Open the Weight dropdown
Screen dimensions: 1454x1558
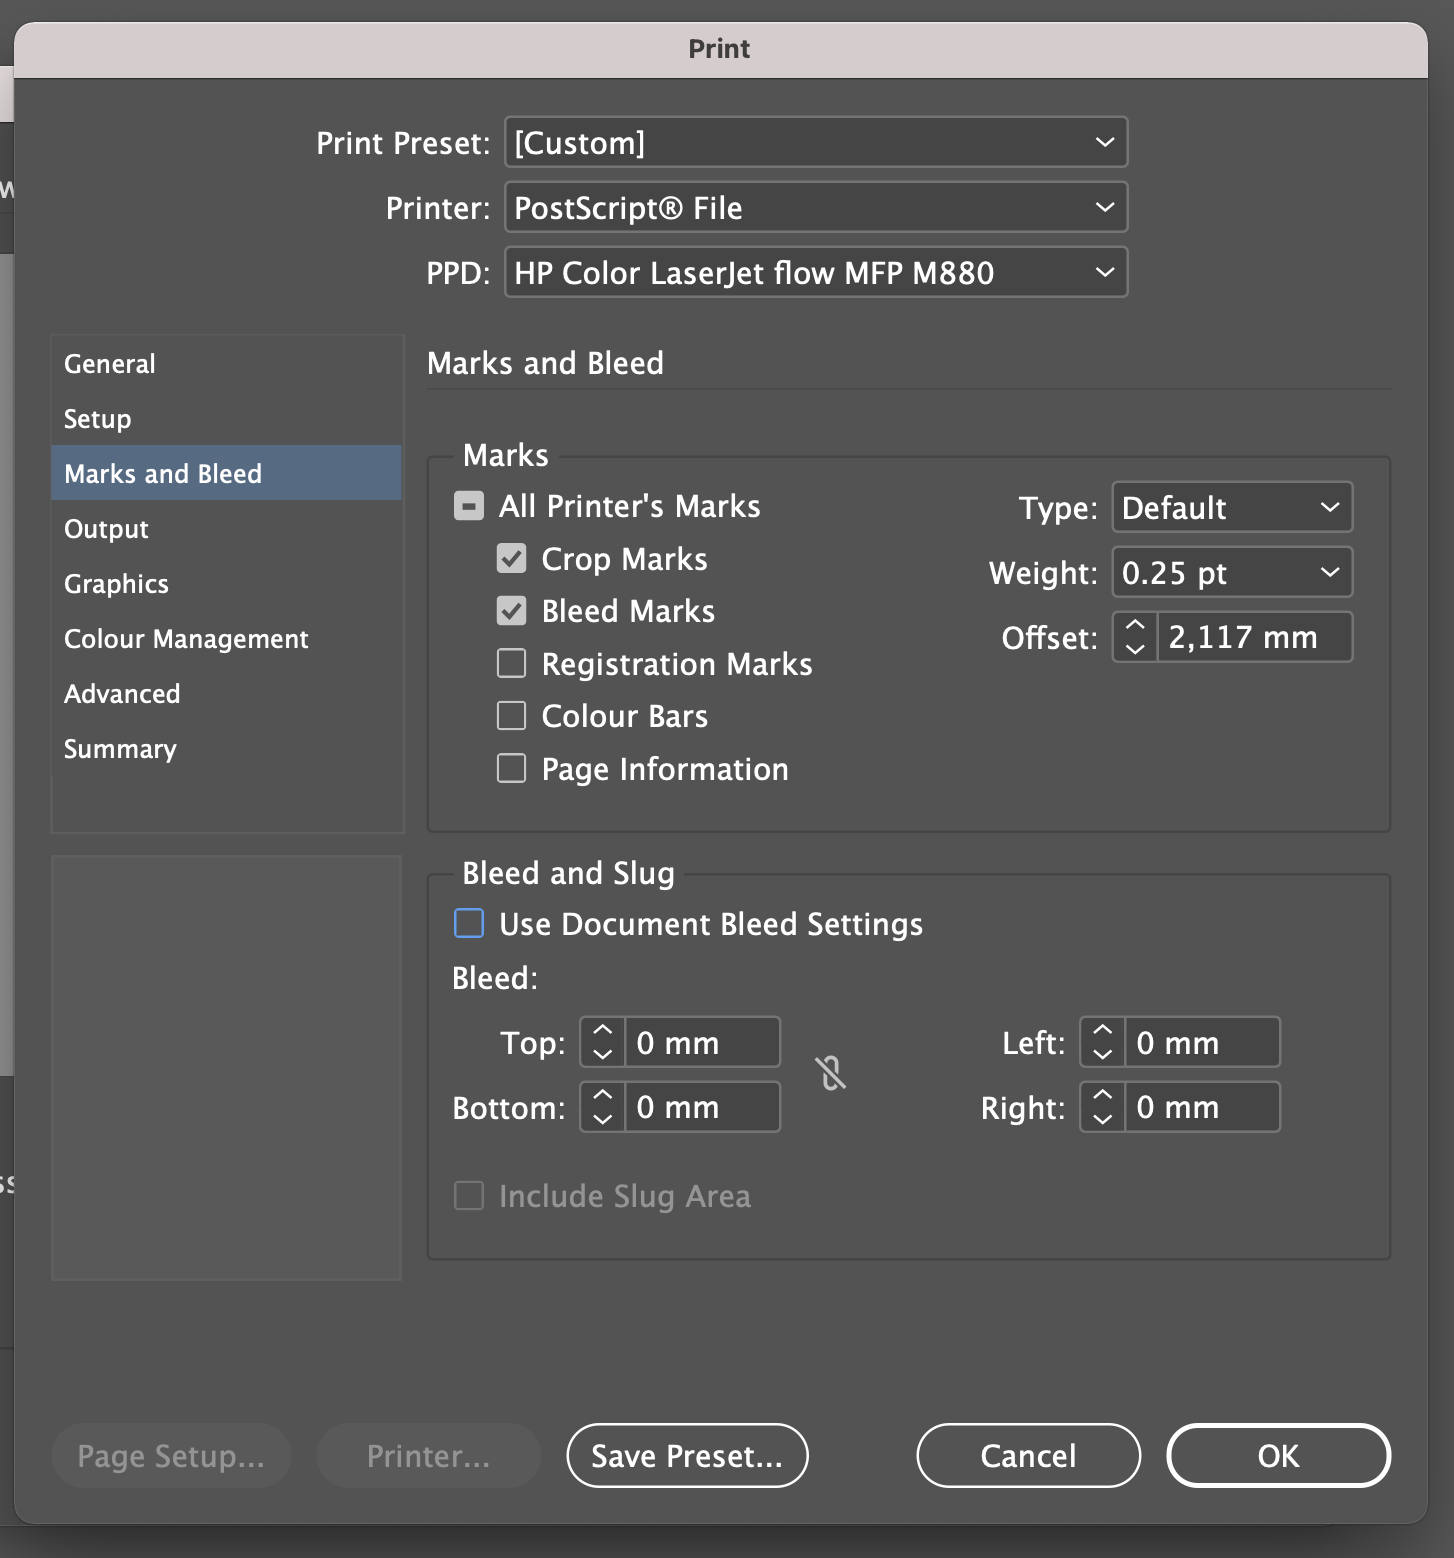[x=1231, y=573]
